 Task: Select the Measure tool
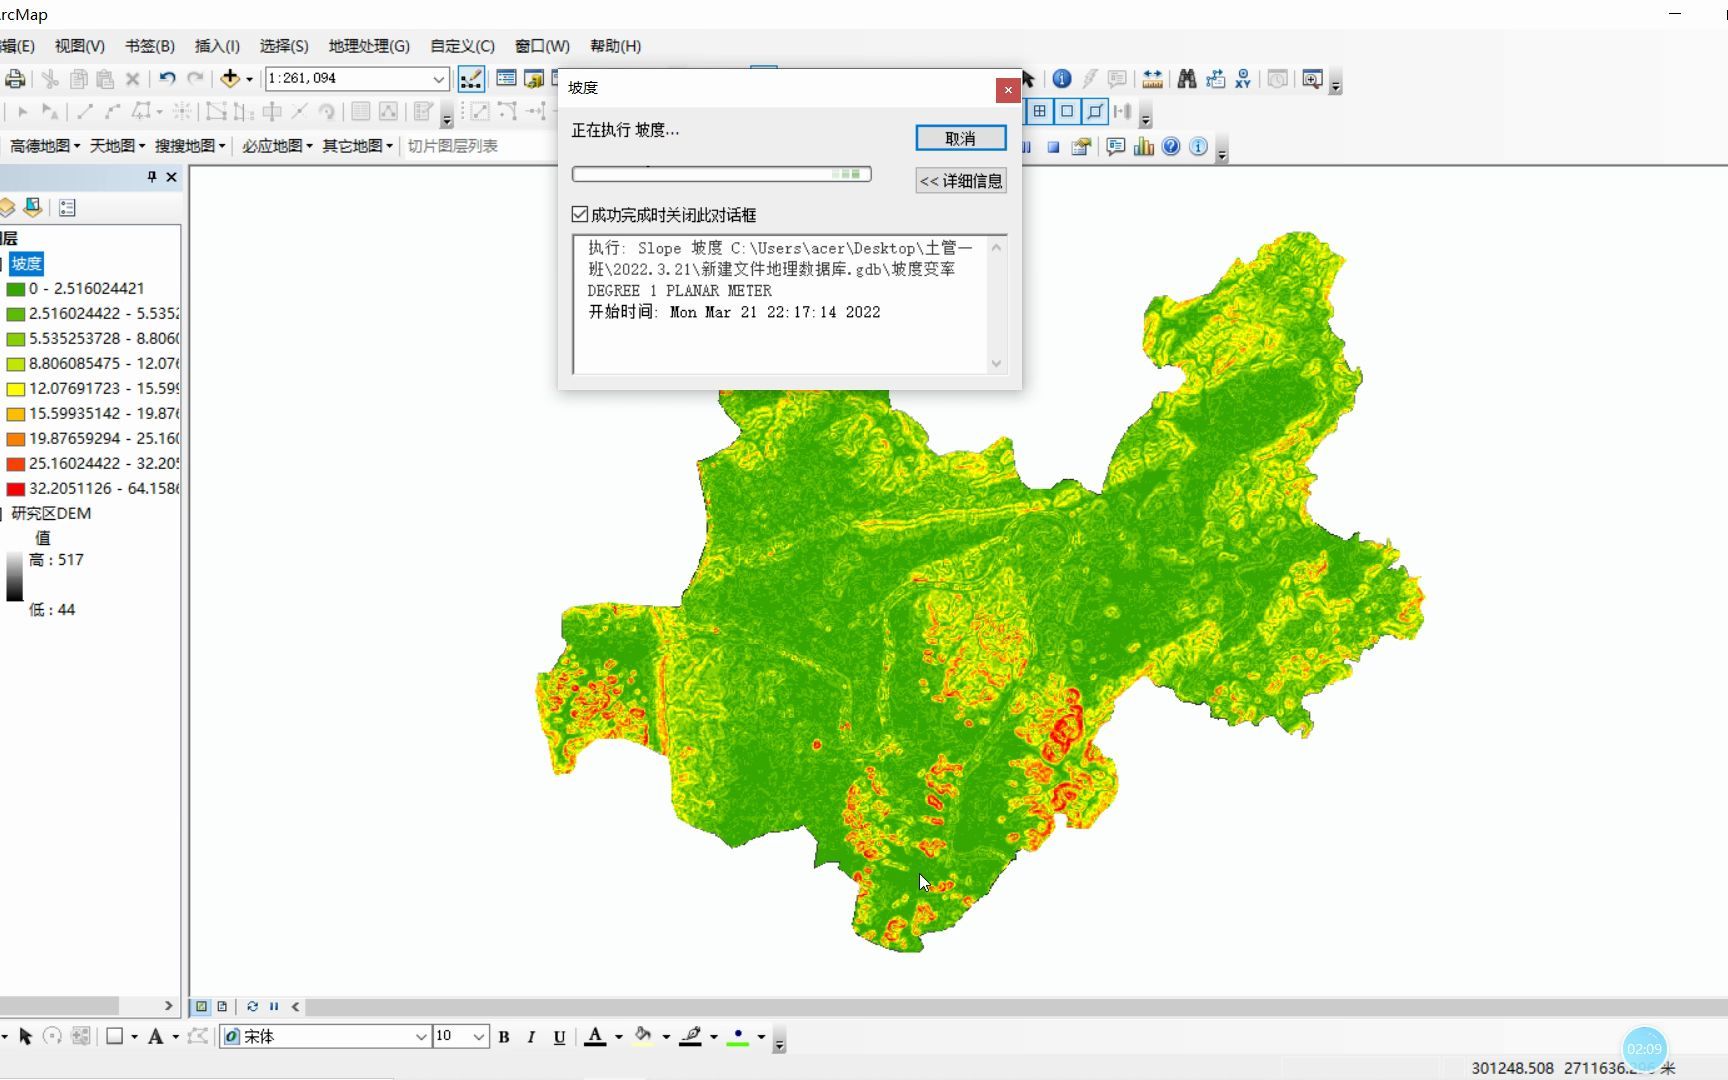pos(1152,79)
